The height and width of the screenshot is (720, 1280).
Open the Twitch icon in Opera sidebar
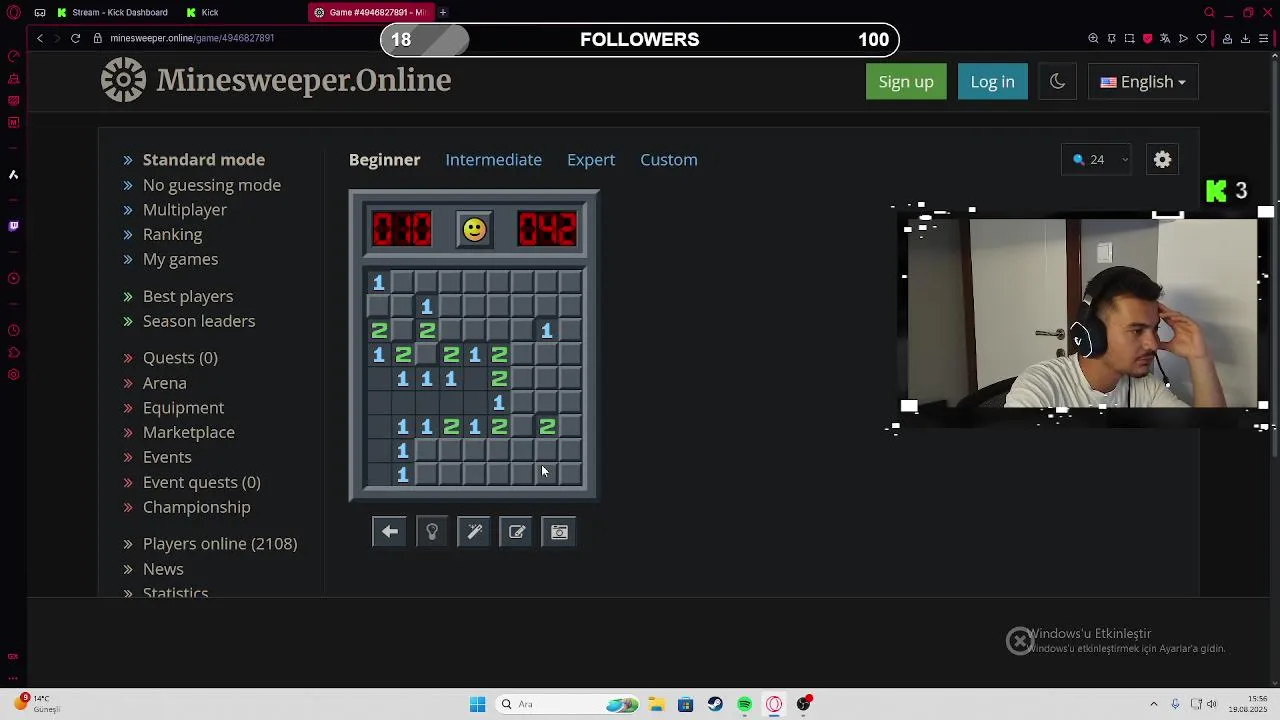tap(13, 226)
